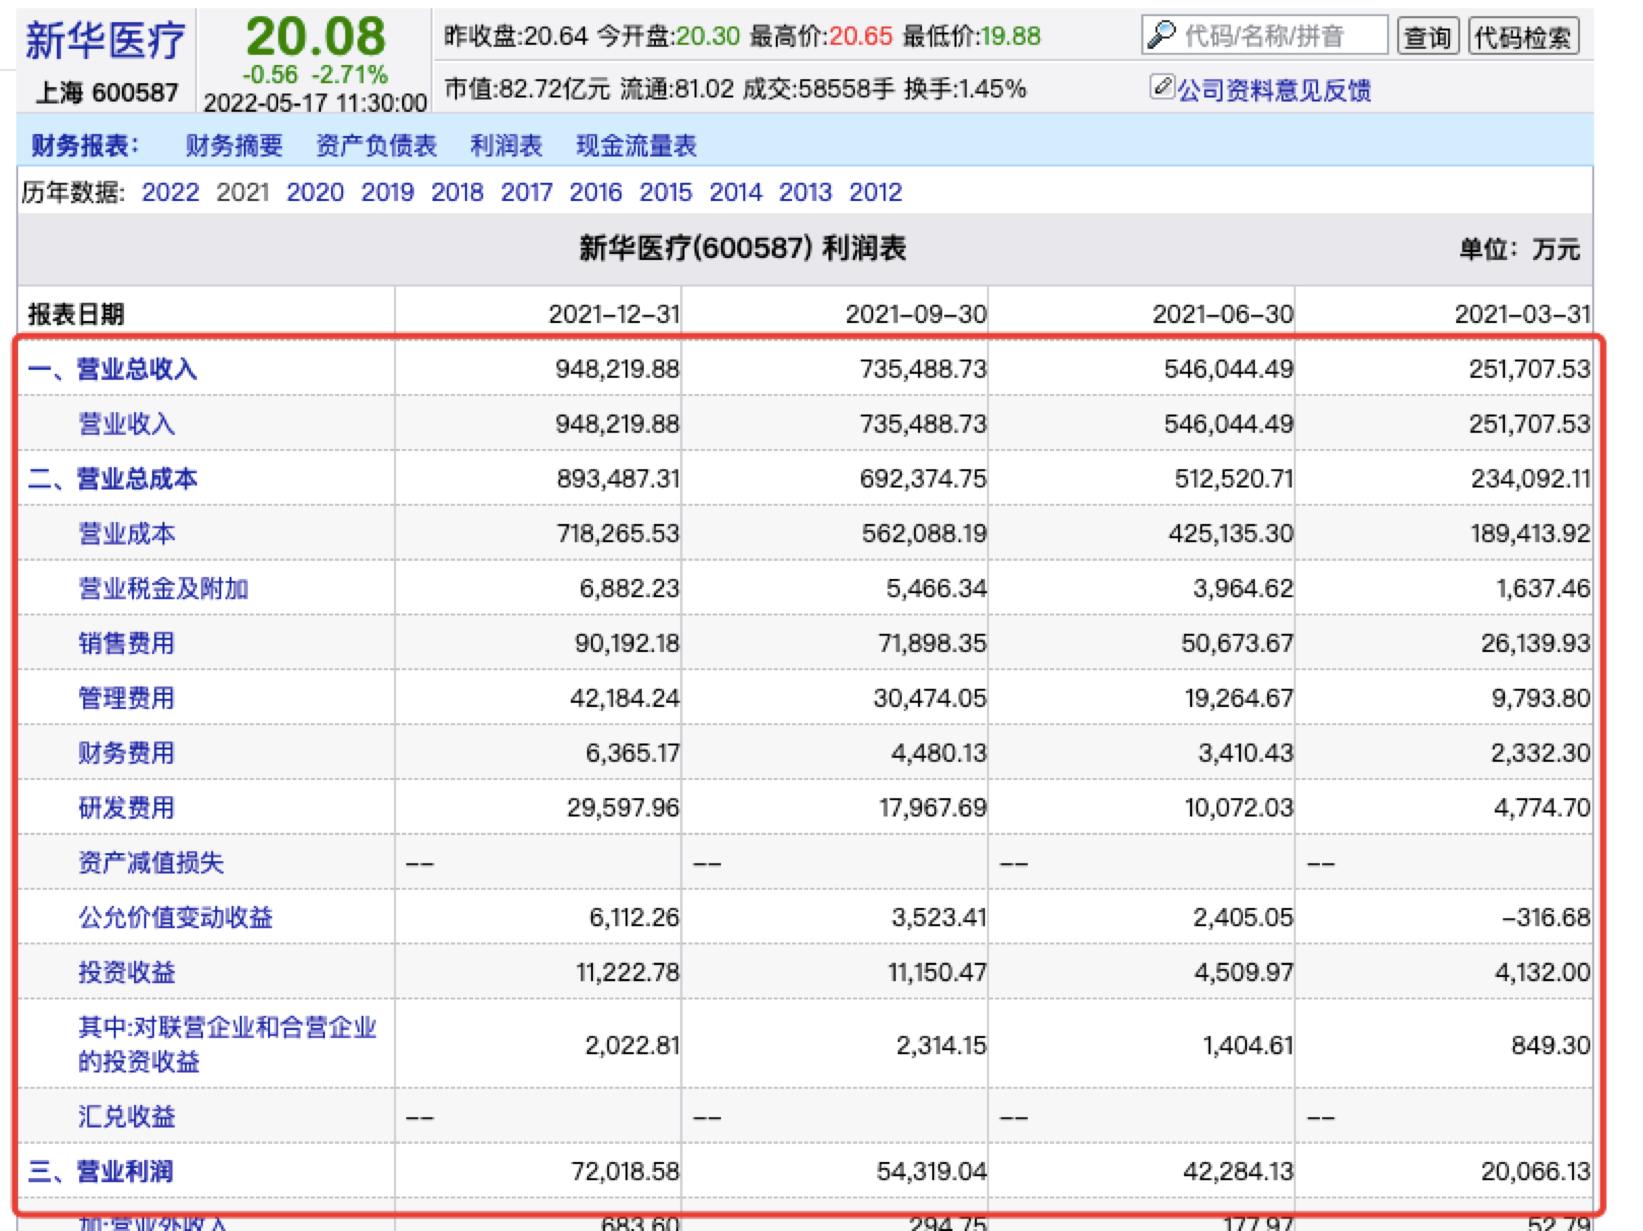Select the 利润表 tab
This screenshot has height=1231, width=1643.
(x=504, y=145)
